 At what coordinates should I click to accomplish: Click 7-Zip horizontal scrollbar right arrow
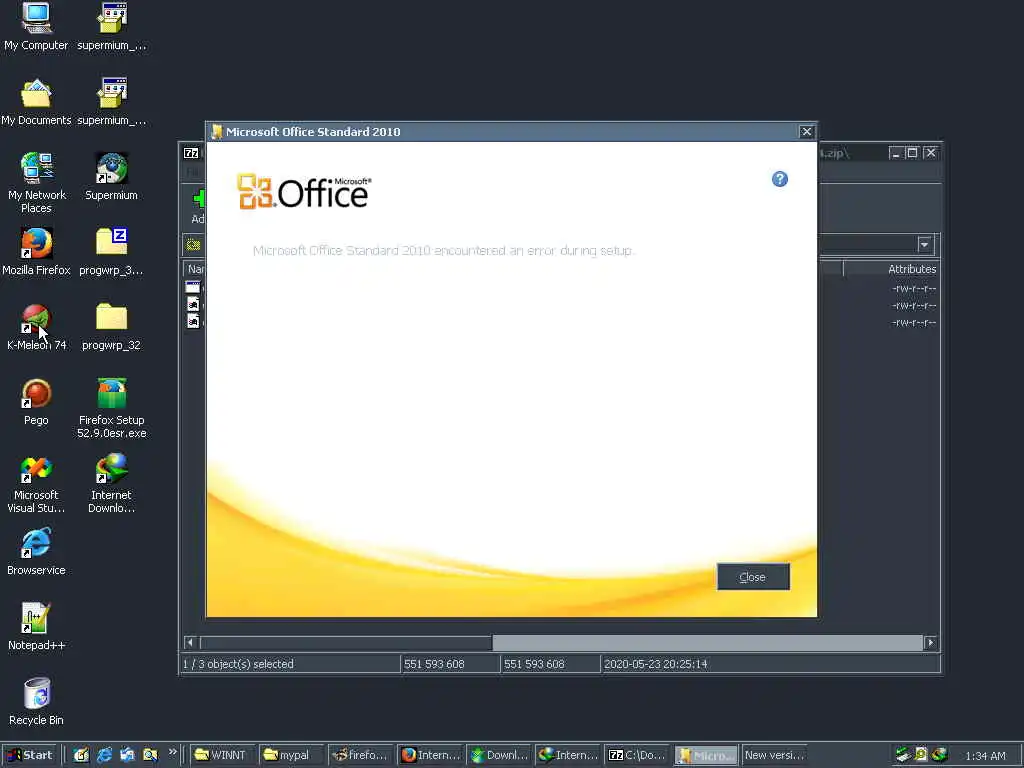coord(931,643)
